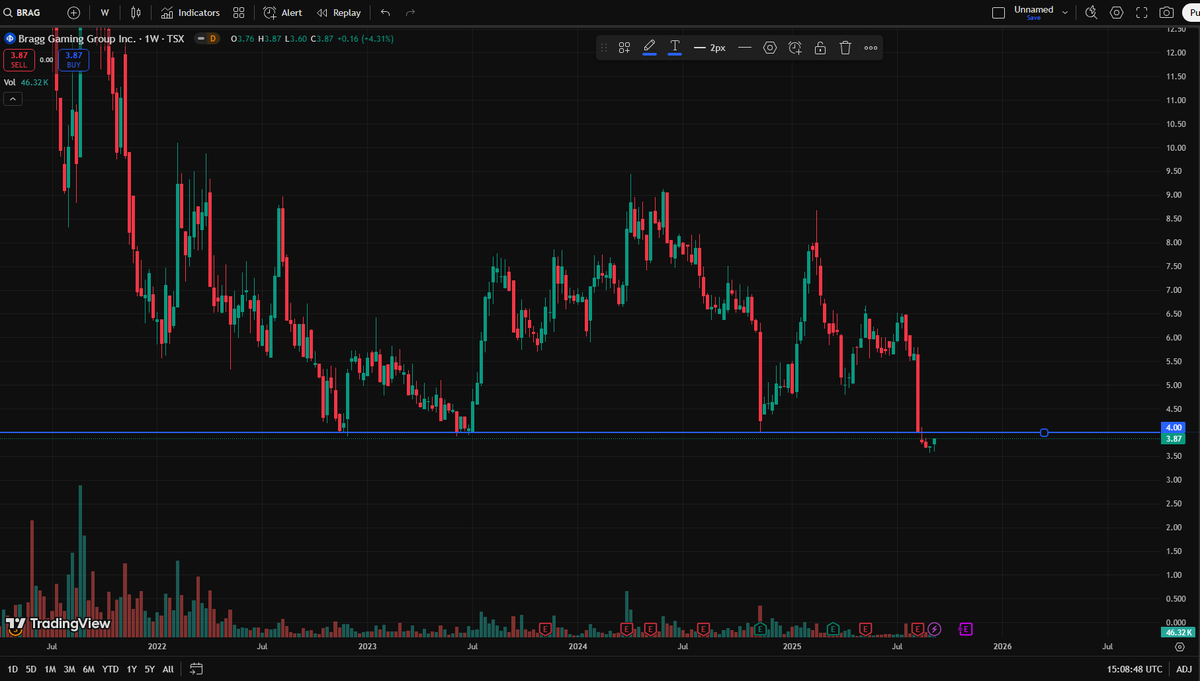Click the 46.32K volume axis label
Viewport: 1200px width, 681px height.
pyautogui.click(x=1177, y=633)
